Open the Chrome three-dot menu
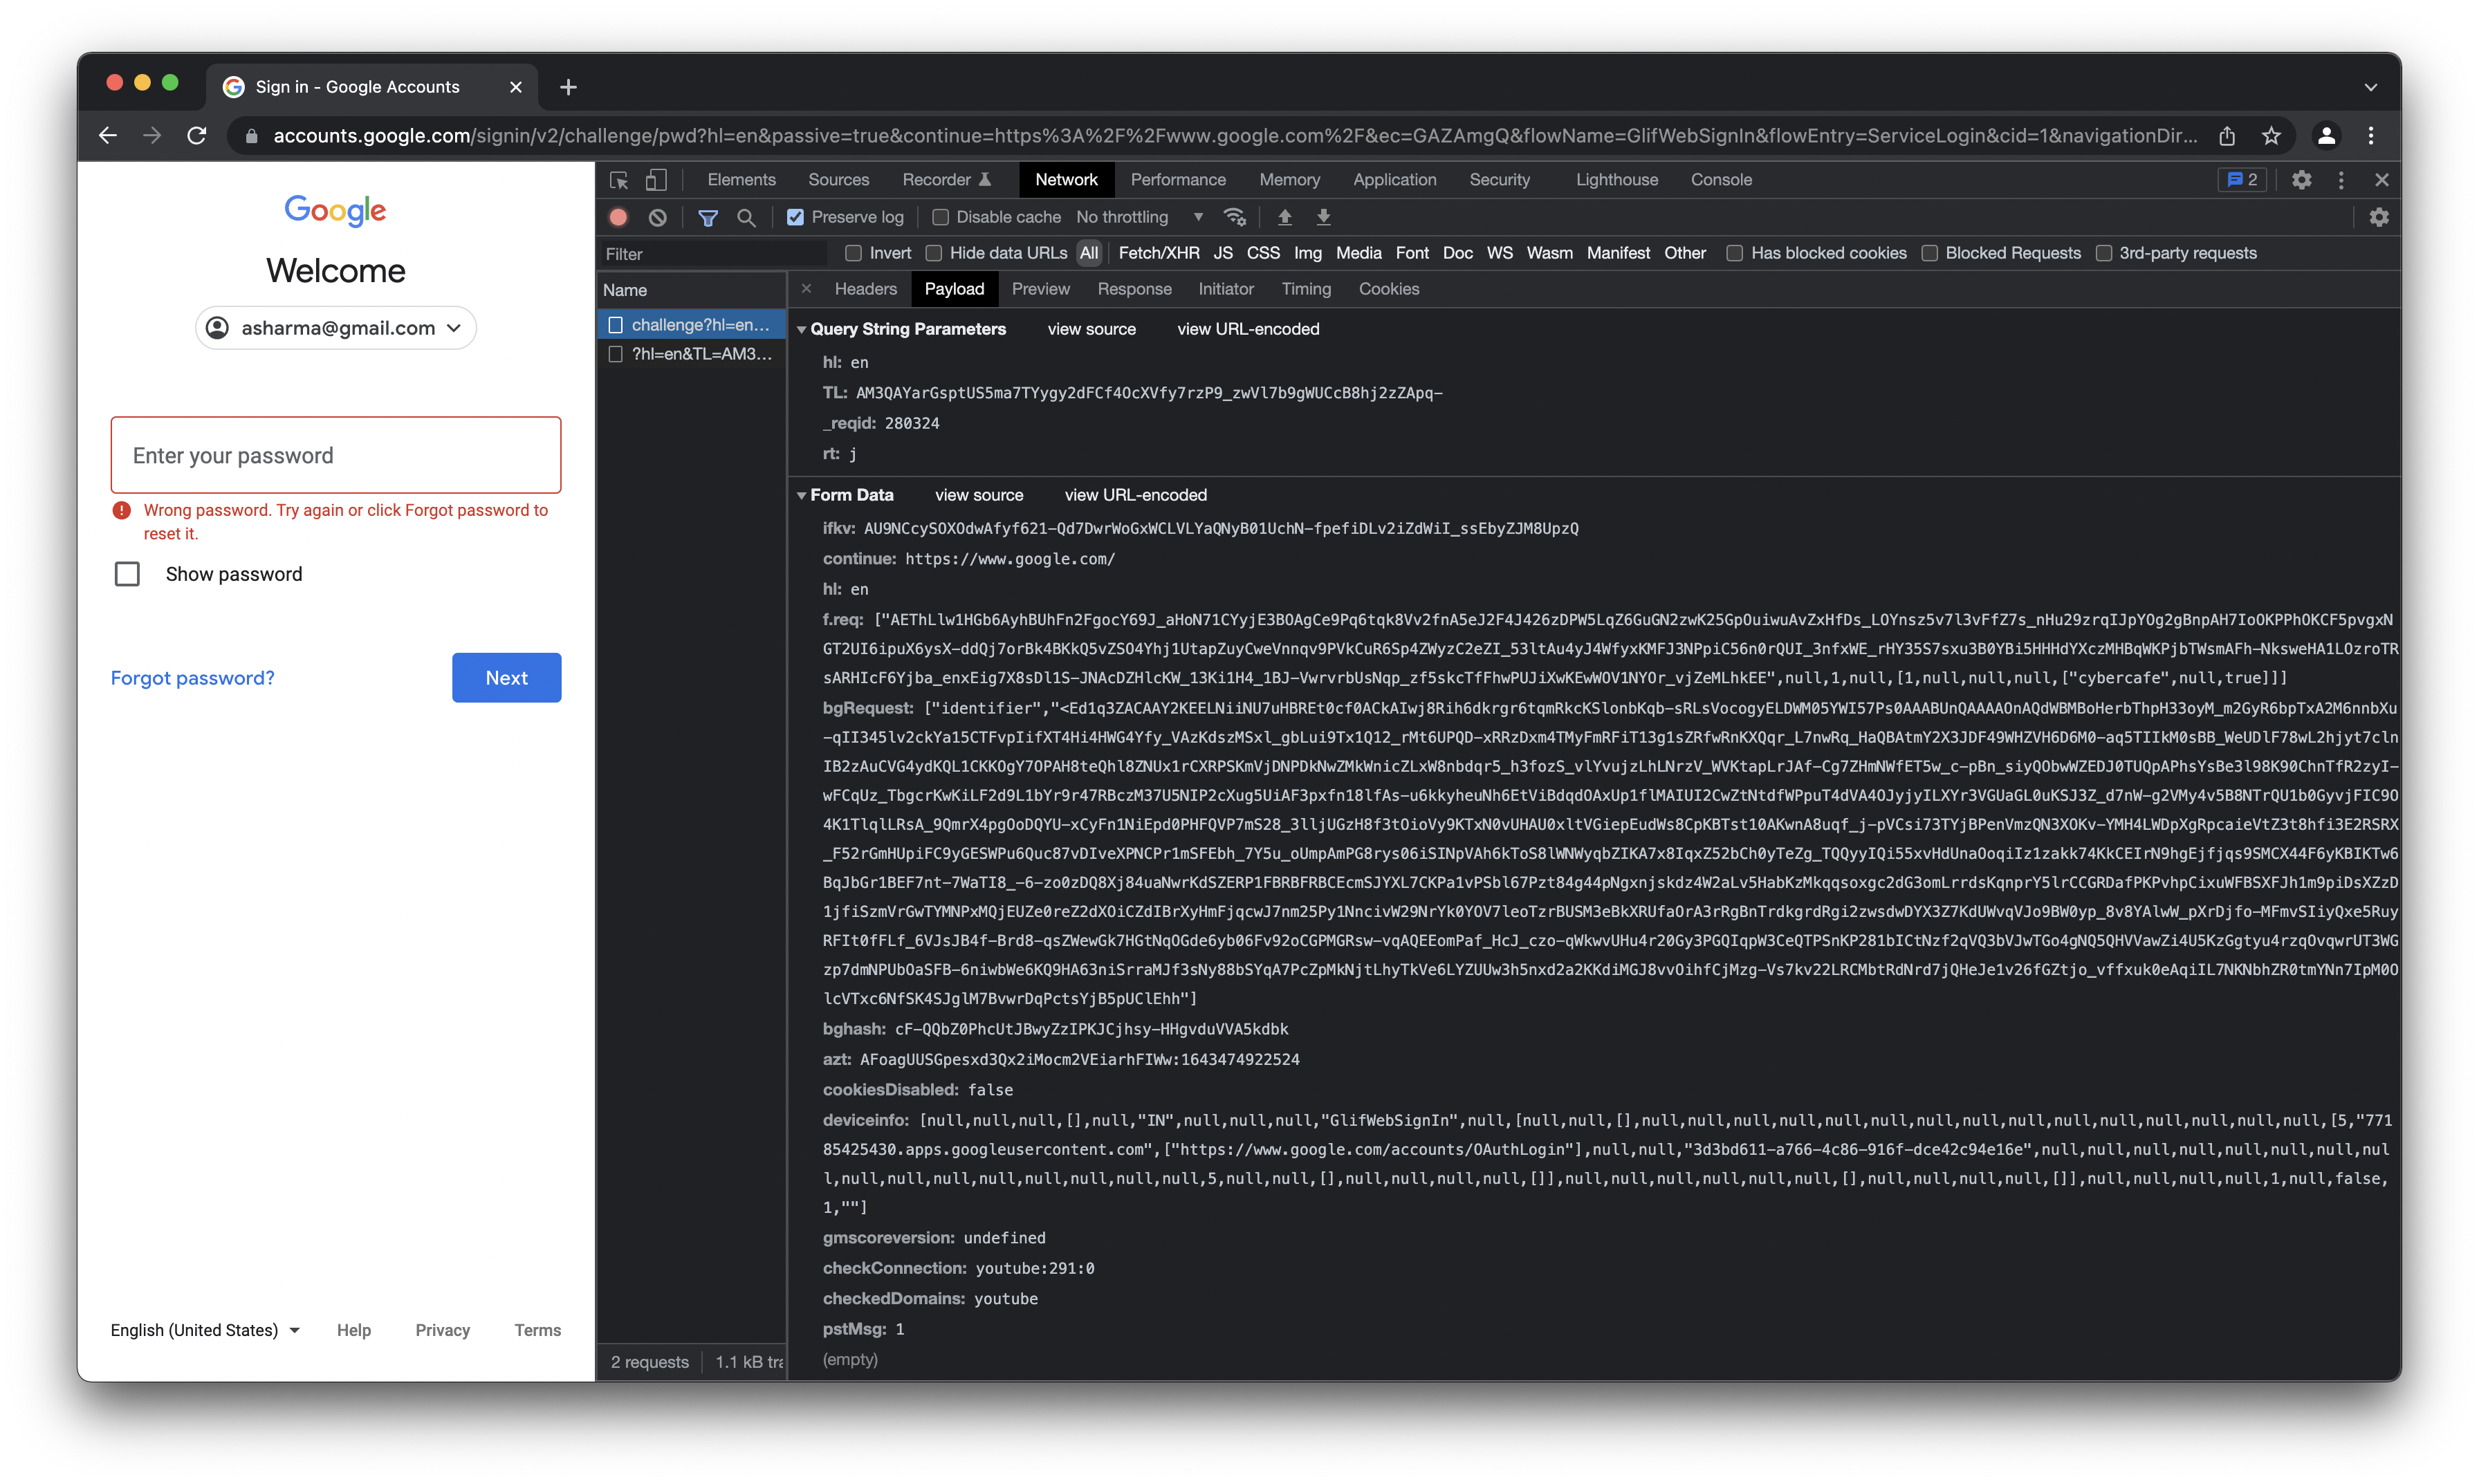This screenshot has height=1484, width=2479. coord(2371,136)
